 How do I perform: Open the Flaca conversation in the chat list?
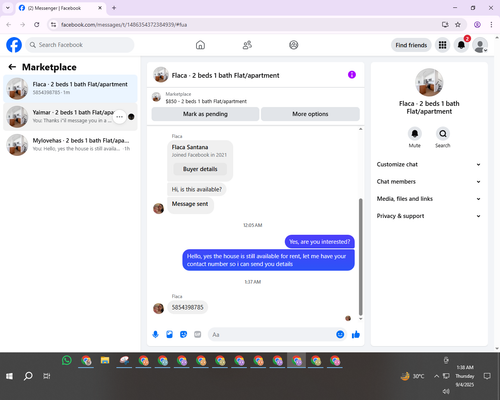pos(70,88)
